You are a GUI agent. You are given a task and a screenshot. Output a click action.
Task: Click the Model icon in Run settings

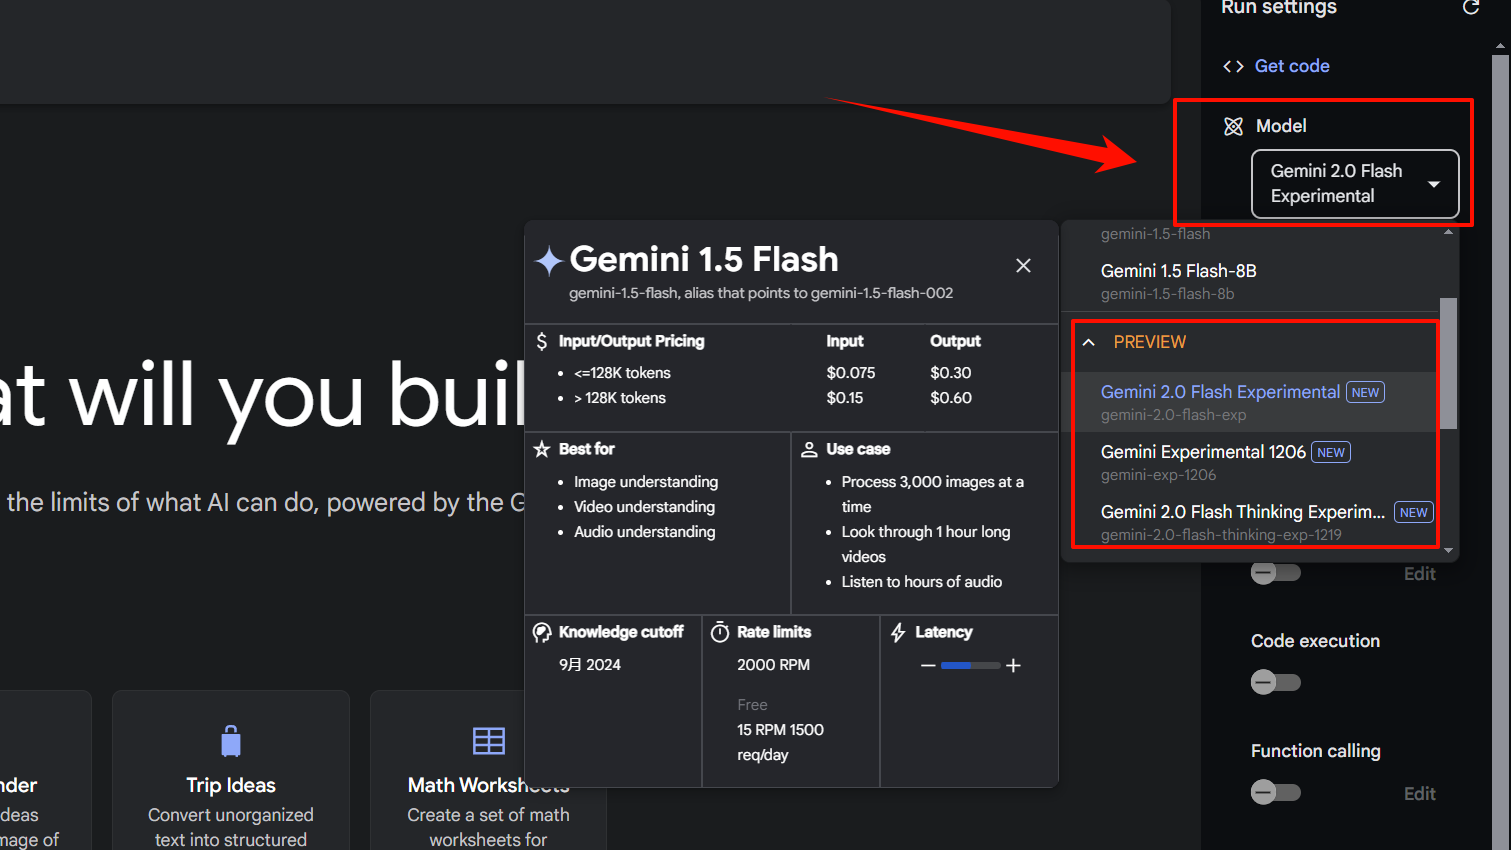1233,125
